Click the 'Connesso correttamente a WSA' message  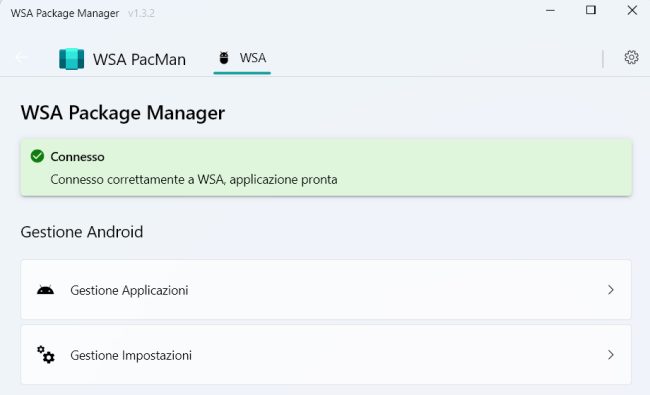[x=194, y=179]
